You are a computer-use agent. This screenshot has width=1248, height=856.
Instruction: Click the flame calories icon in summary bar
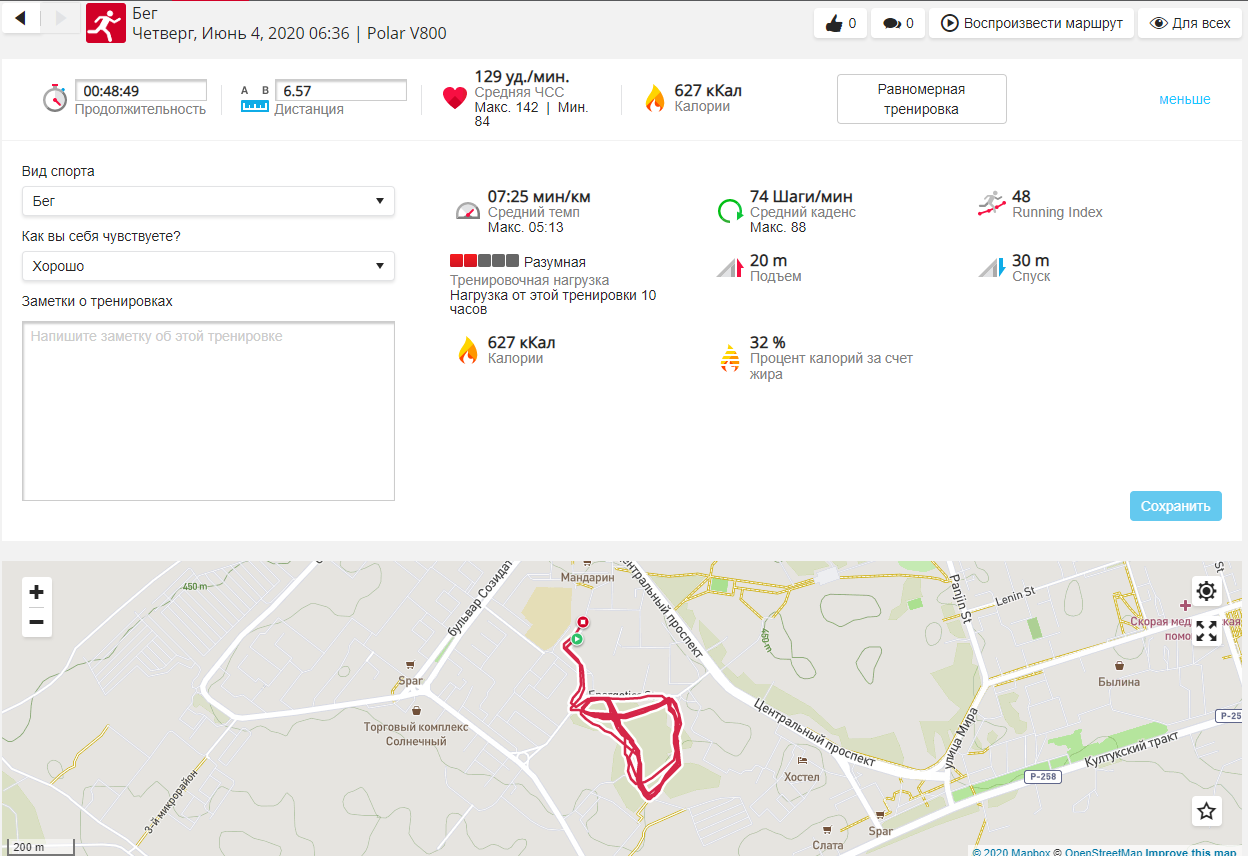click(655, 98)
